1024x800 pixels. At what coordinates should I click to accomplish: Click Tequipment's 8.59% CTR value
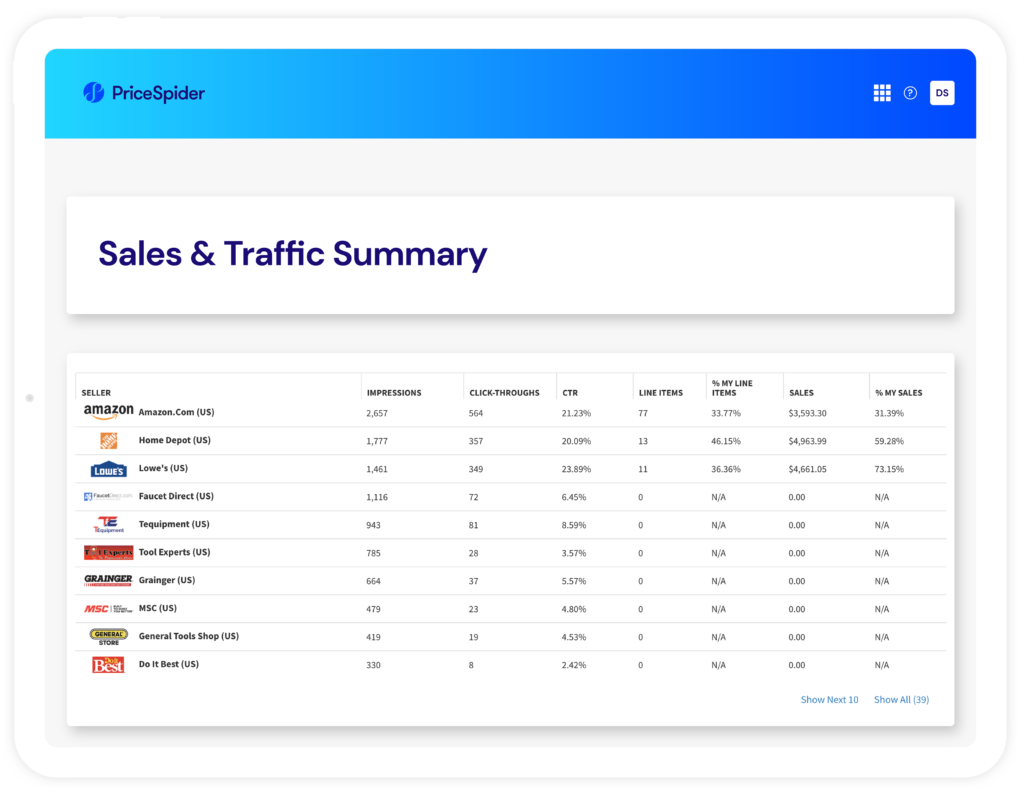[x=573, y=526]
